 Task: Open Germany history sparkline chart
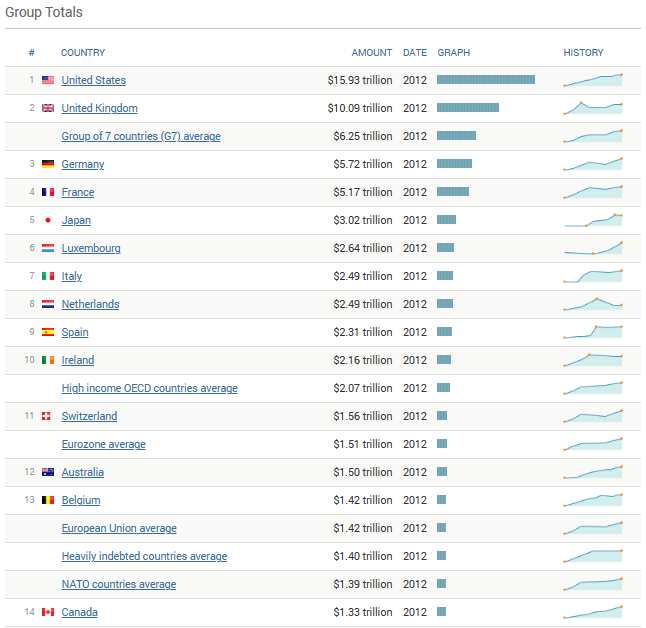coord(593,164)
